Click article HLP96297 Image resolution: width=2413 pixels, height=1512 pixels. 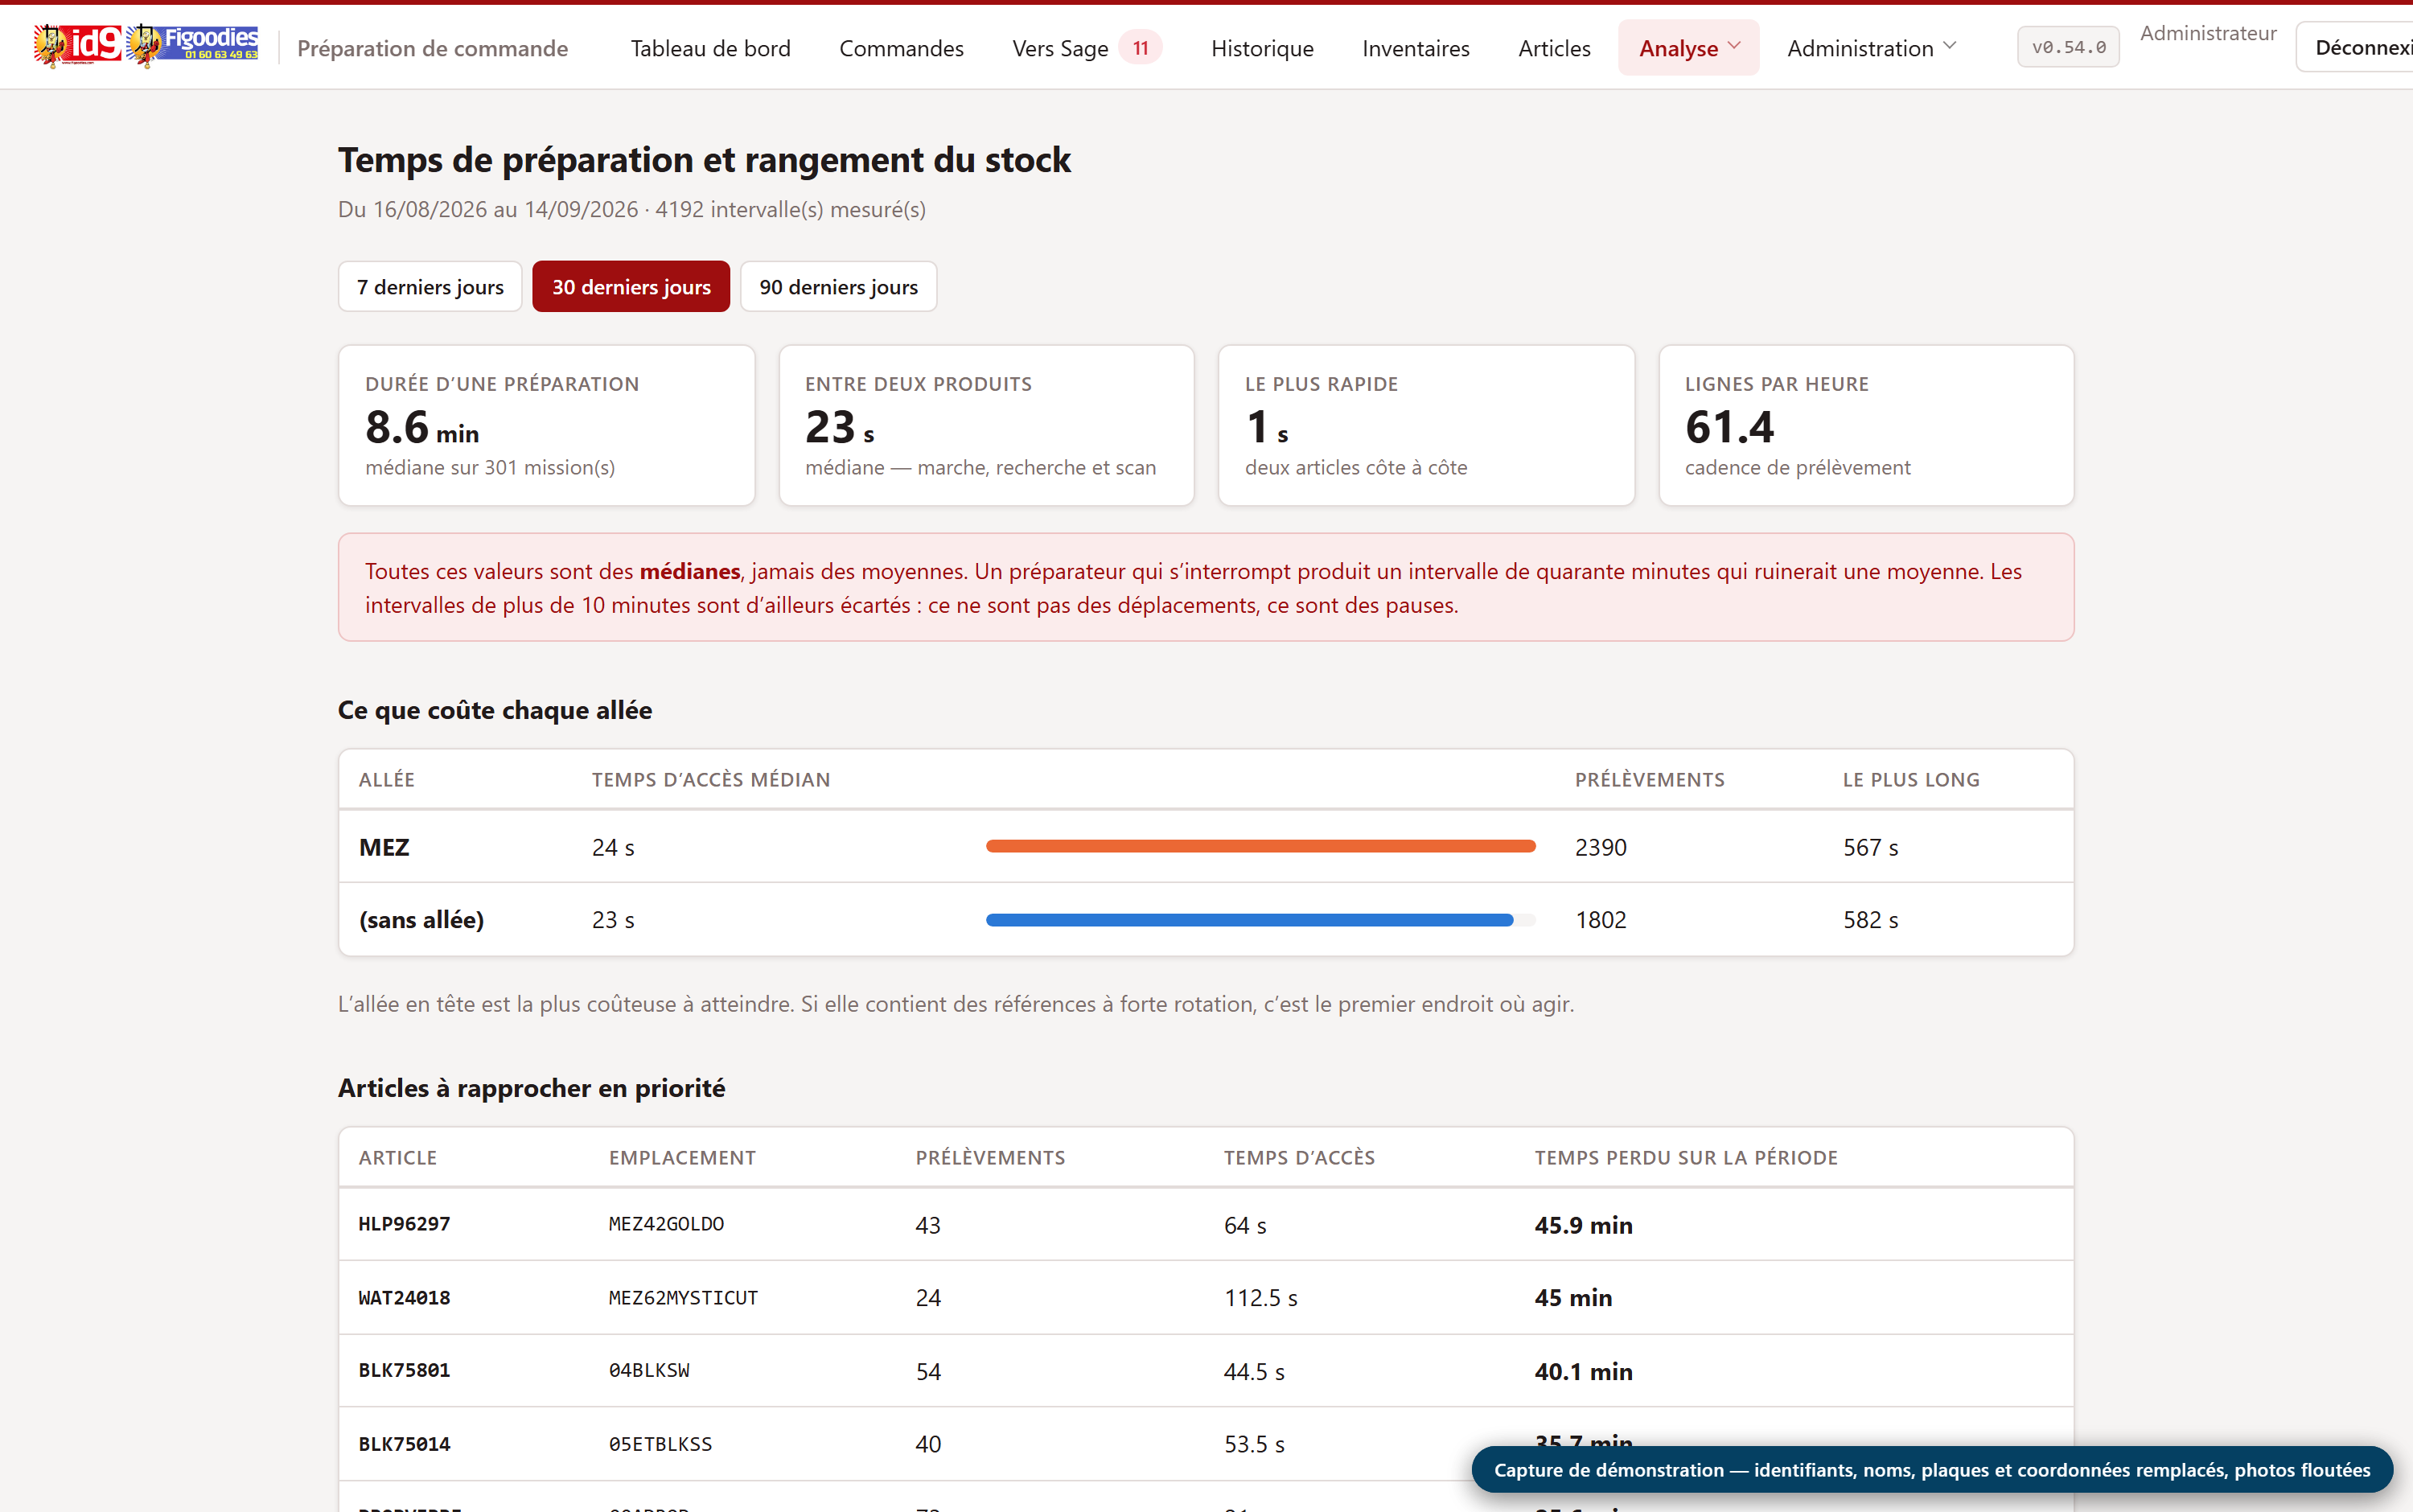404,1224
